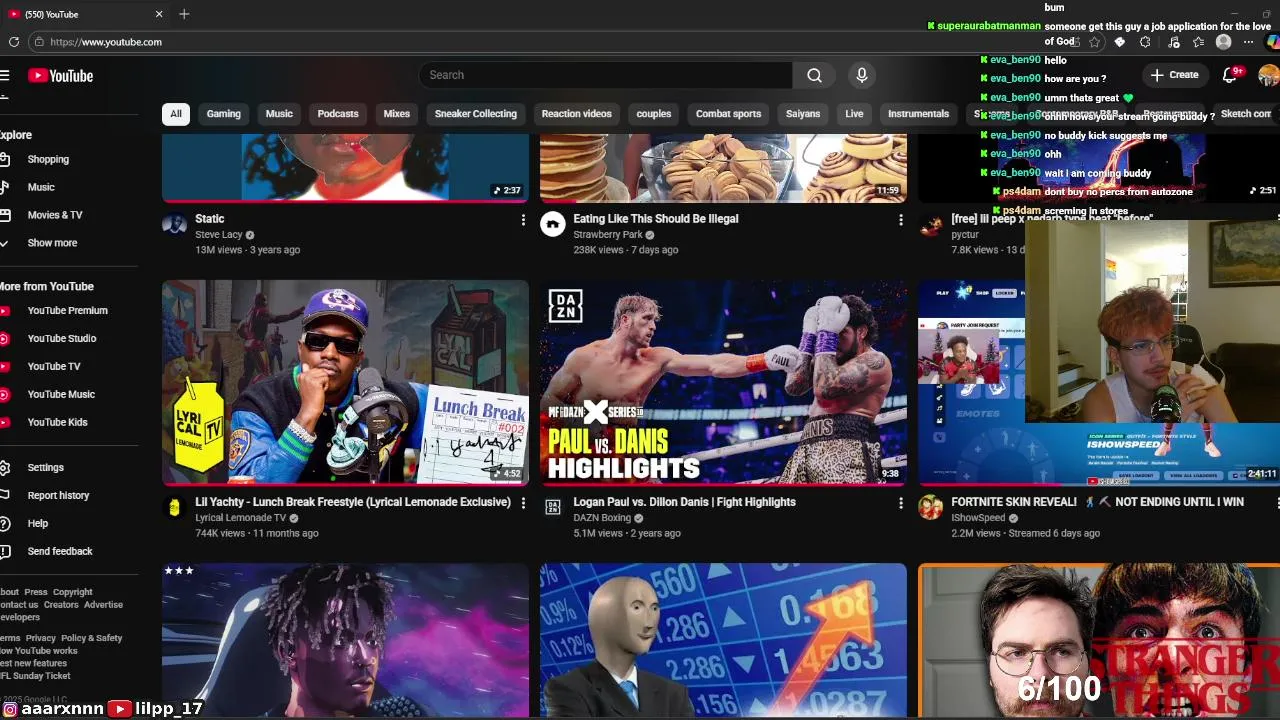This screenshot has height=720, width=1280.
Task: Play the pancakes and cookies thumbnail
Action: [723, 168]
